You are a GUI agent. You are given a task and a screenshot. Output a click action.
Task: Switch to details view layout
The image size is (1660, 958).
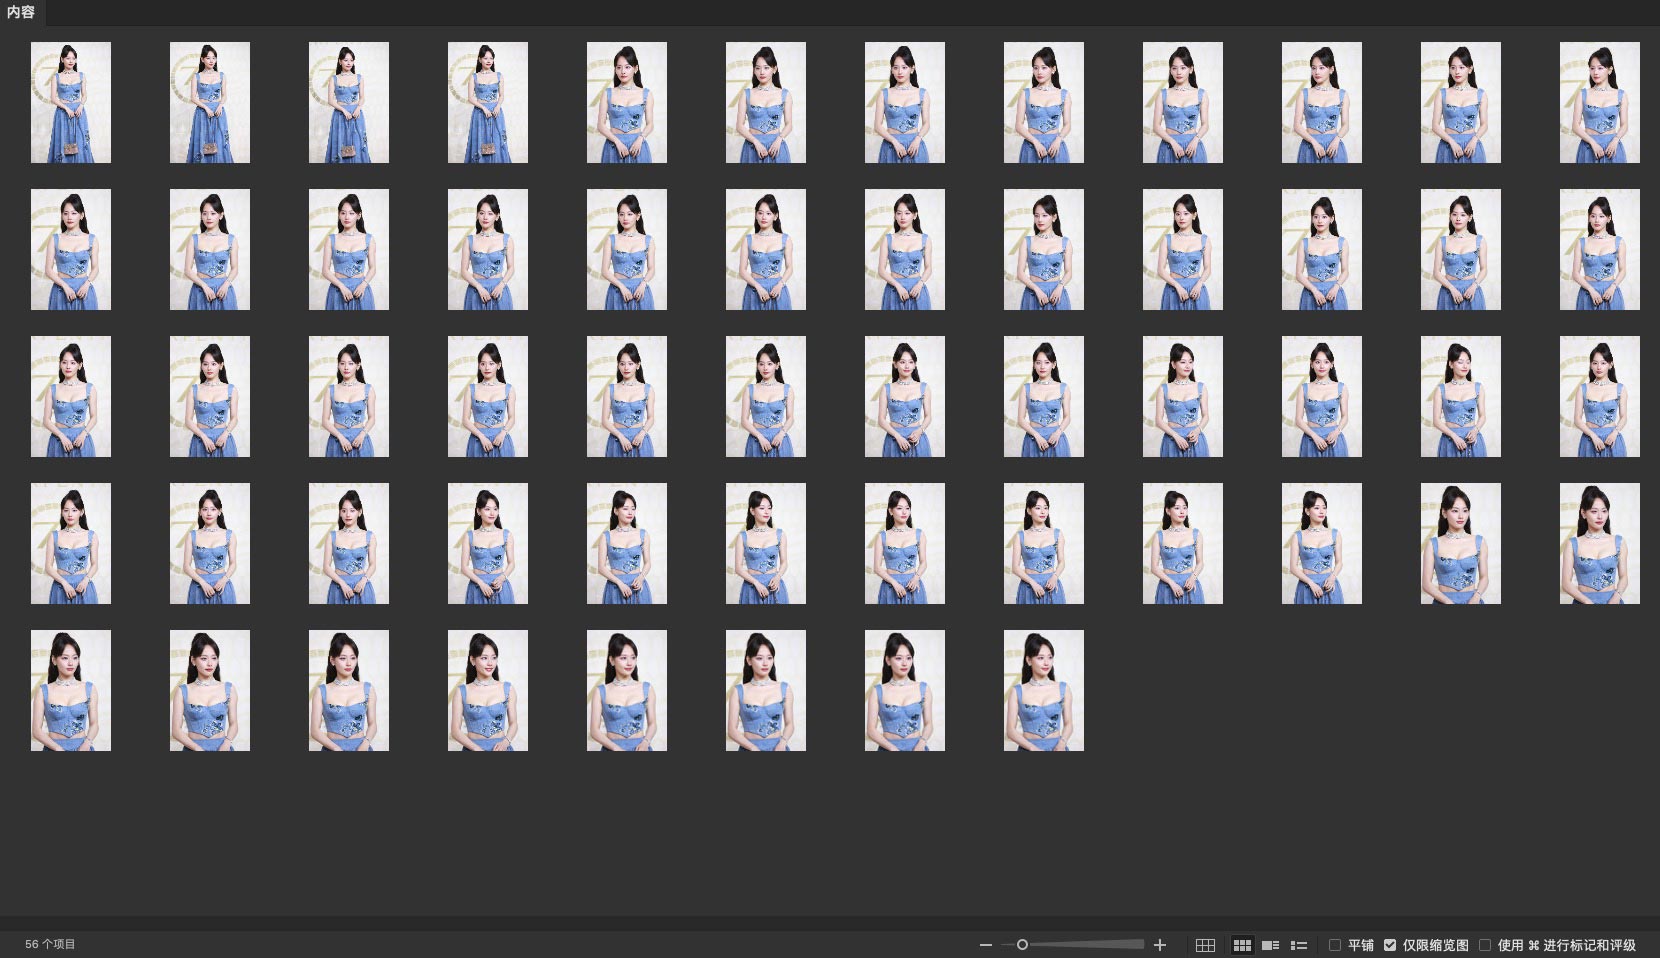click(1270, 945)
